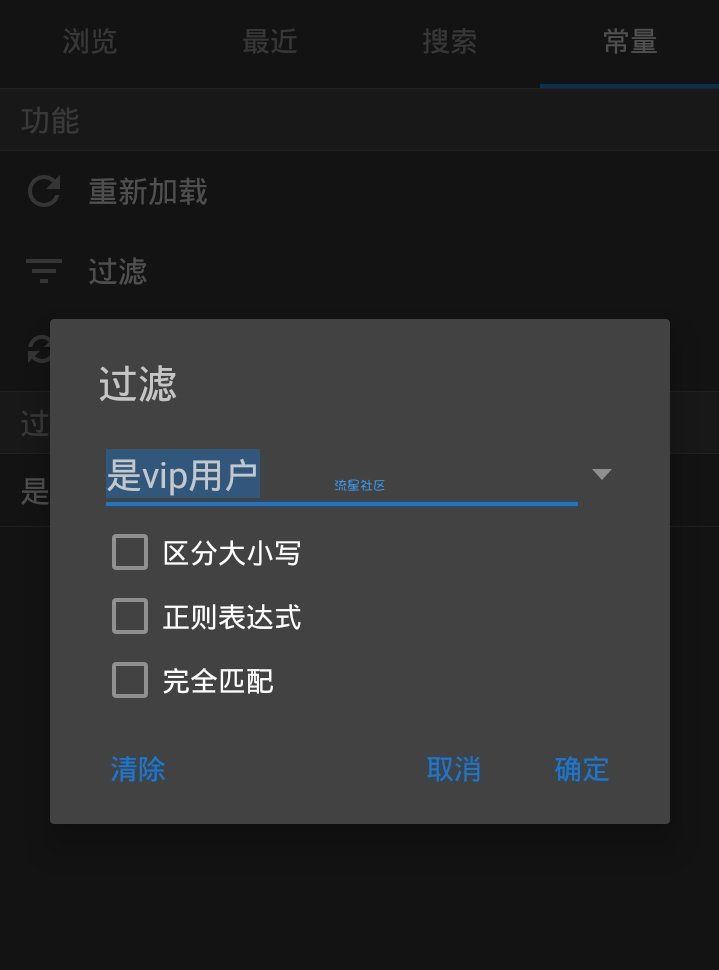The image size is (719, 970).
Task: Click the reload circular arrow icon
Action: click(44, 191)
